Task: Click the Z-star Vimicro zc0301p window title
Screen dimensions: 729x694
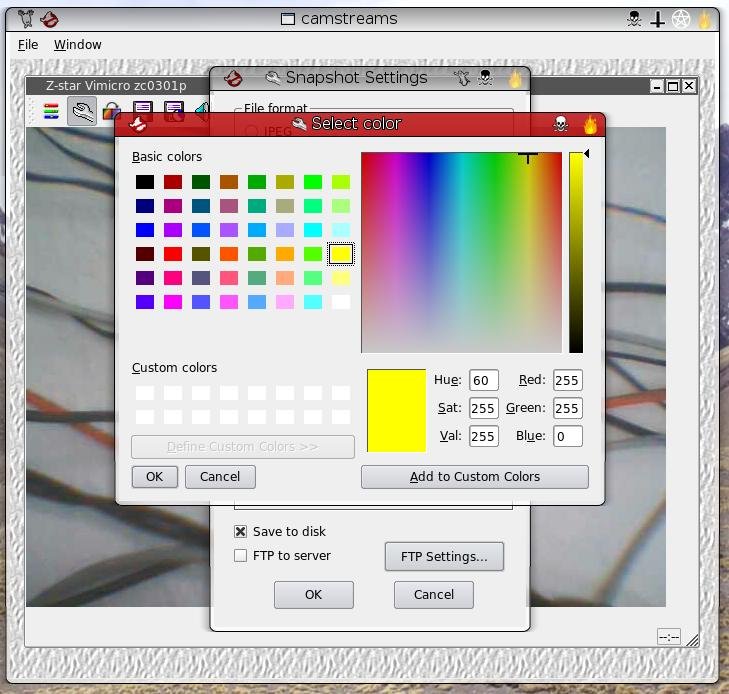Action: point(116,86)
